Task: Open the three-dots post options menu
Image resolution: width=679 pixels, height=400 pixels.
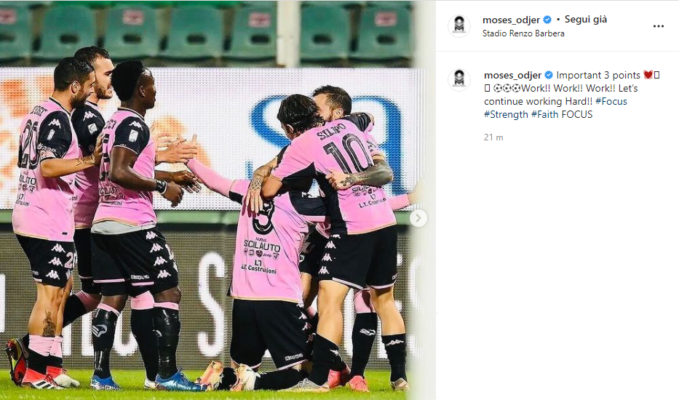Action: coord(658,26)
